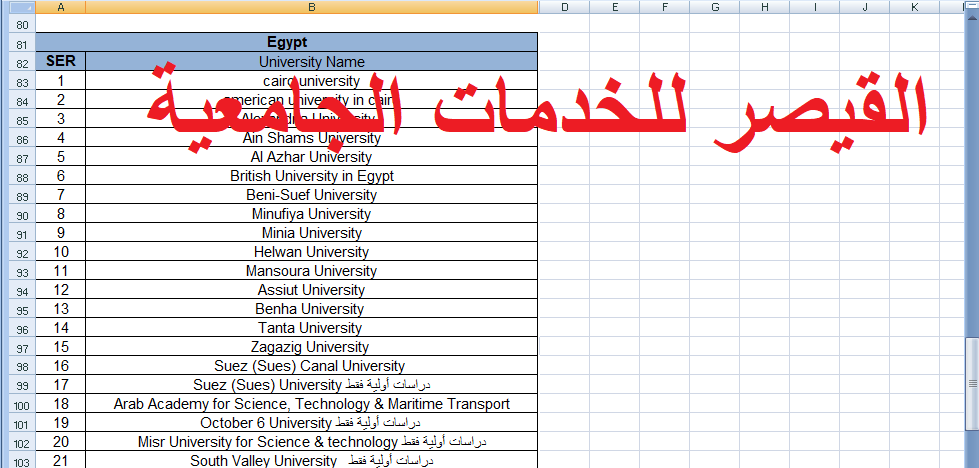Click the "SER" header cell
The width and height of the screenshot is (979, 468).
(x=61, y=61)
